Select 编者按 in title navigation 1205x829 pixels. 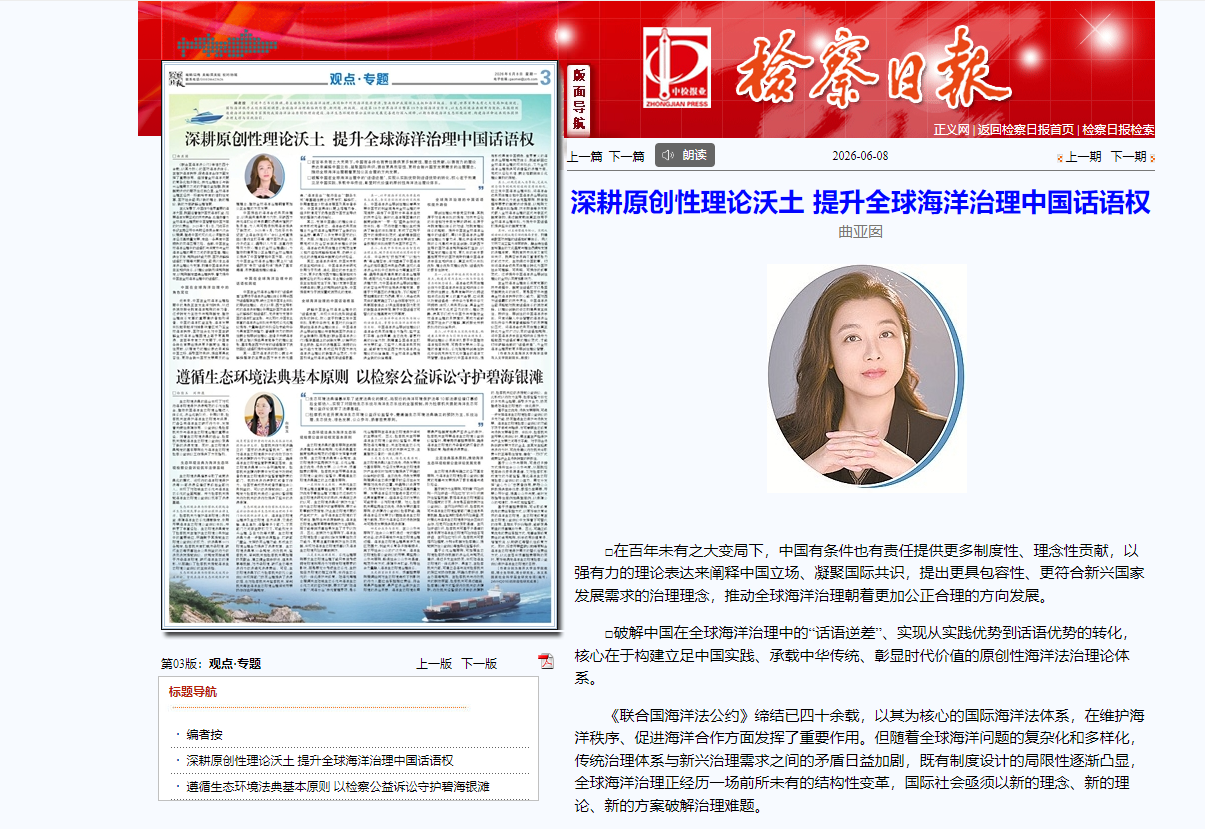pos(204,734)
